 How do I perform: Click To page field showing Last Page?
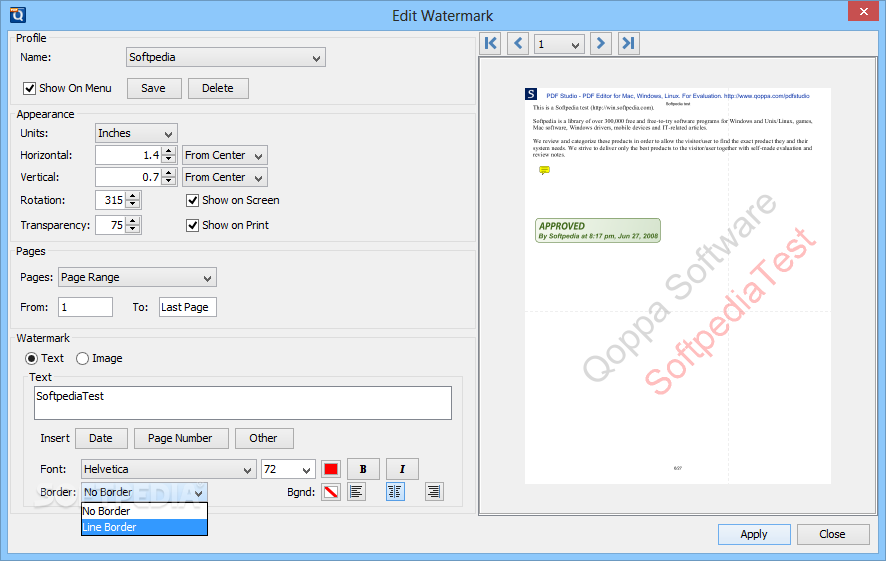click(x=188, y=307)
